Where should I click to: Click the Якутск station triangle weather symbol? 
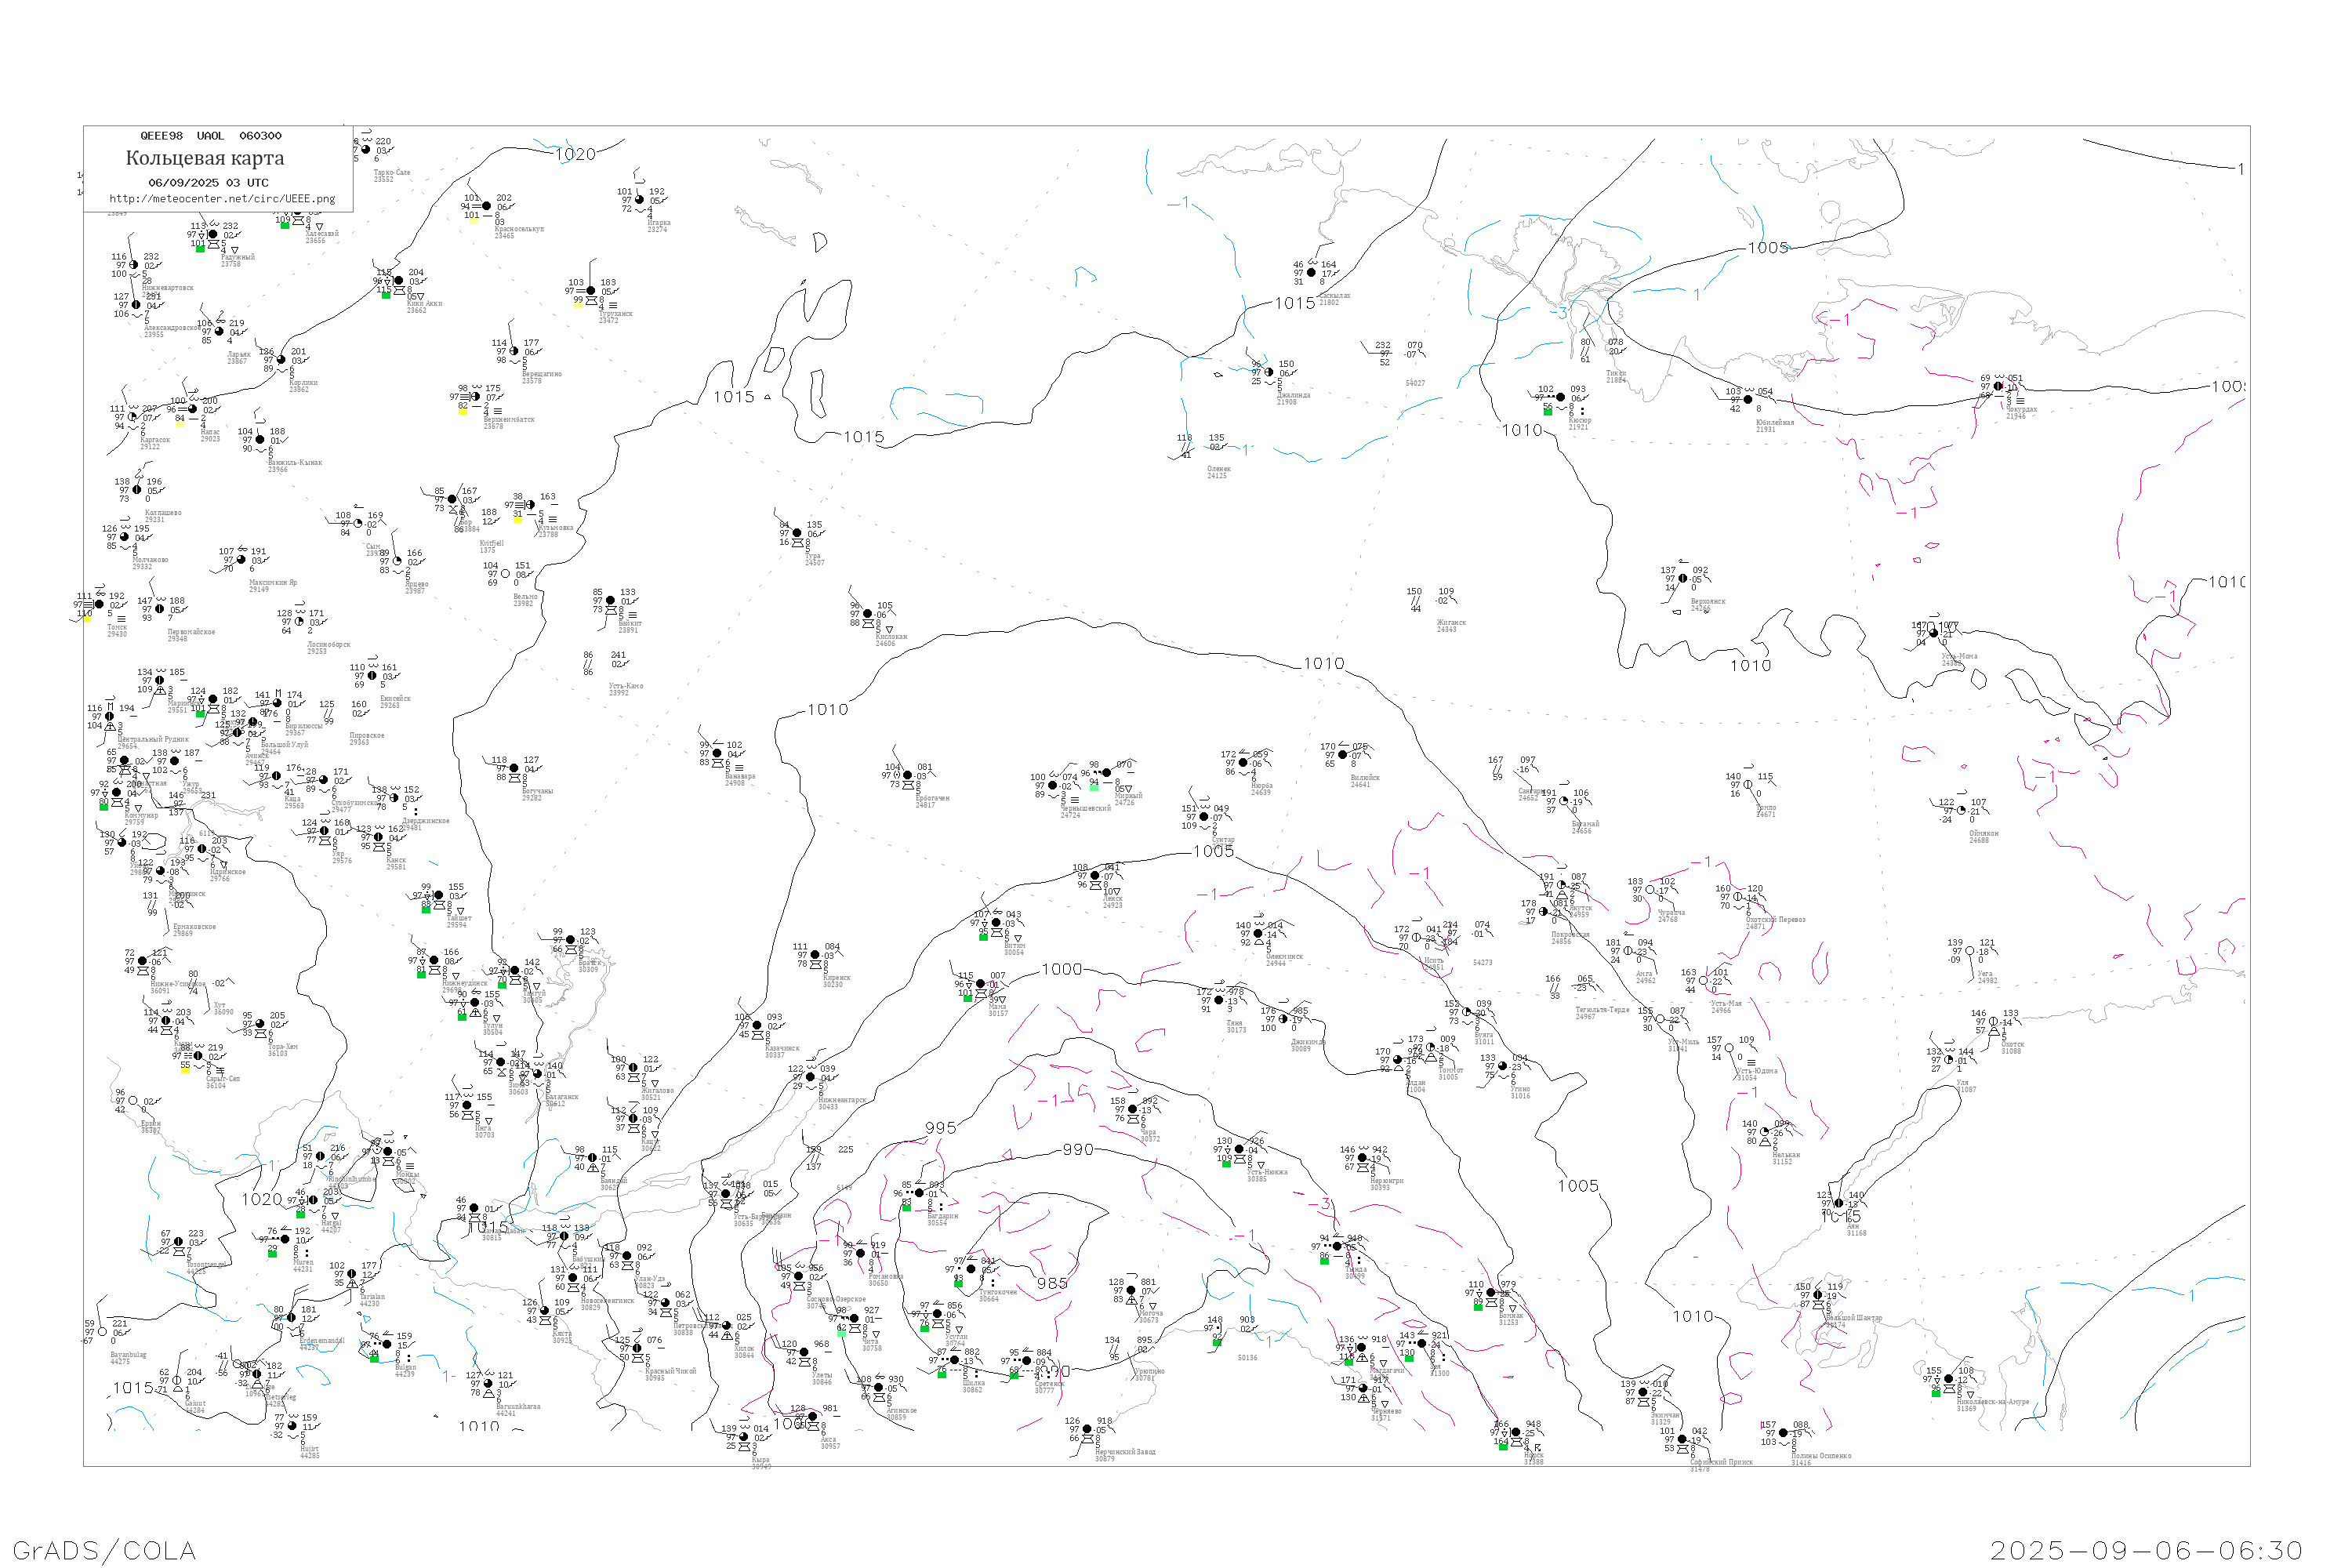click(x=1562, y=895)
